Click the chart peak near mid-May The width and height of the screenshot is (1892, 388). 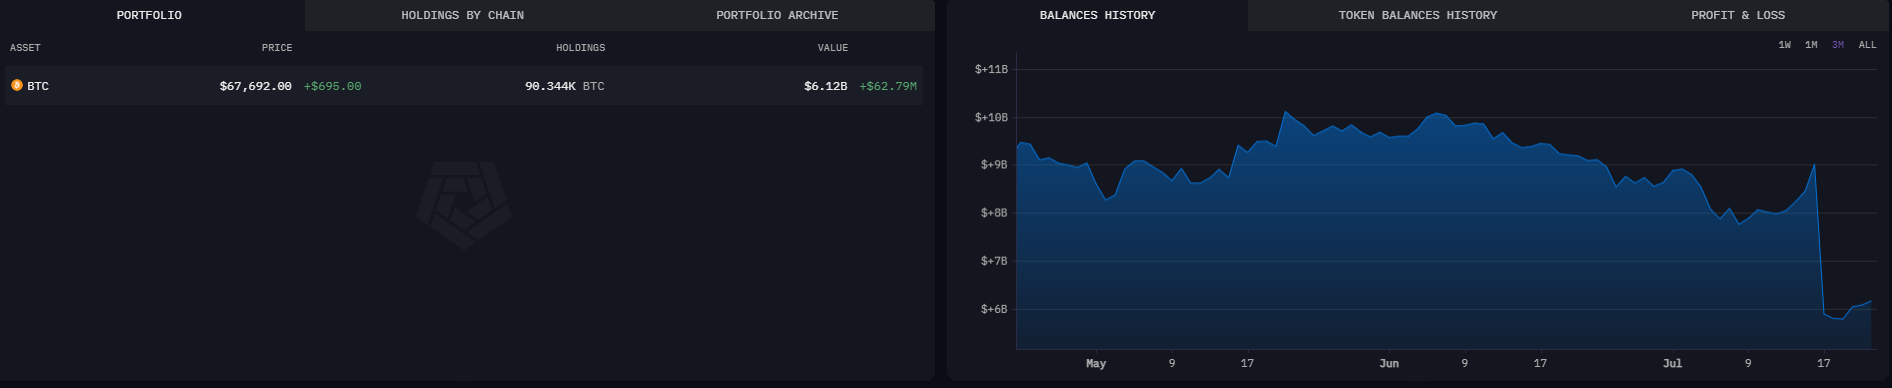point(1285,112)
